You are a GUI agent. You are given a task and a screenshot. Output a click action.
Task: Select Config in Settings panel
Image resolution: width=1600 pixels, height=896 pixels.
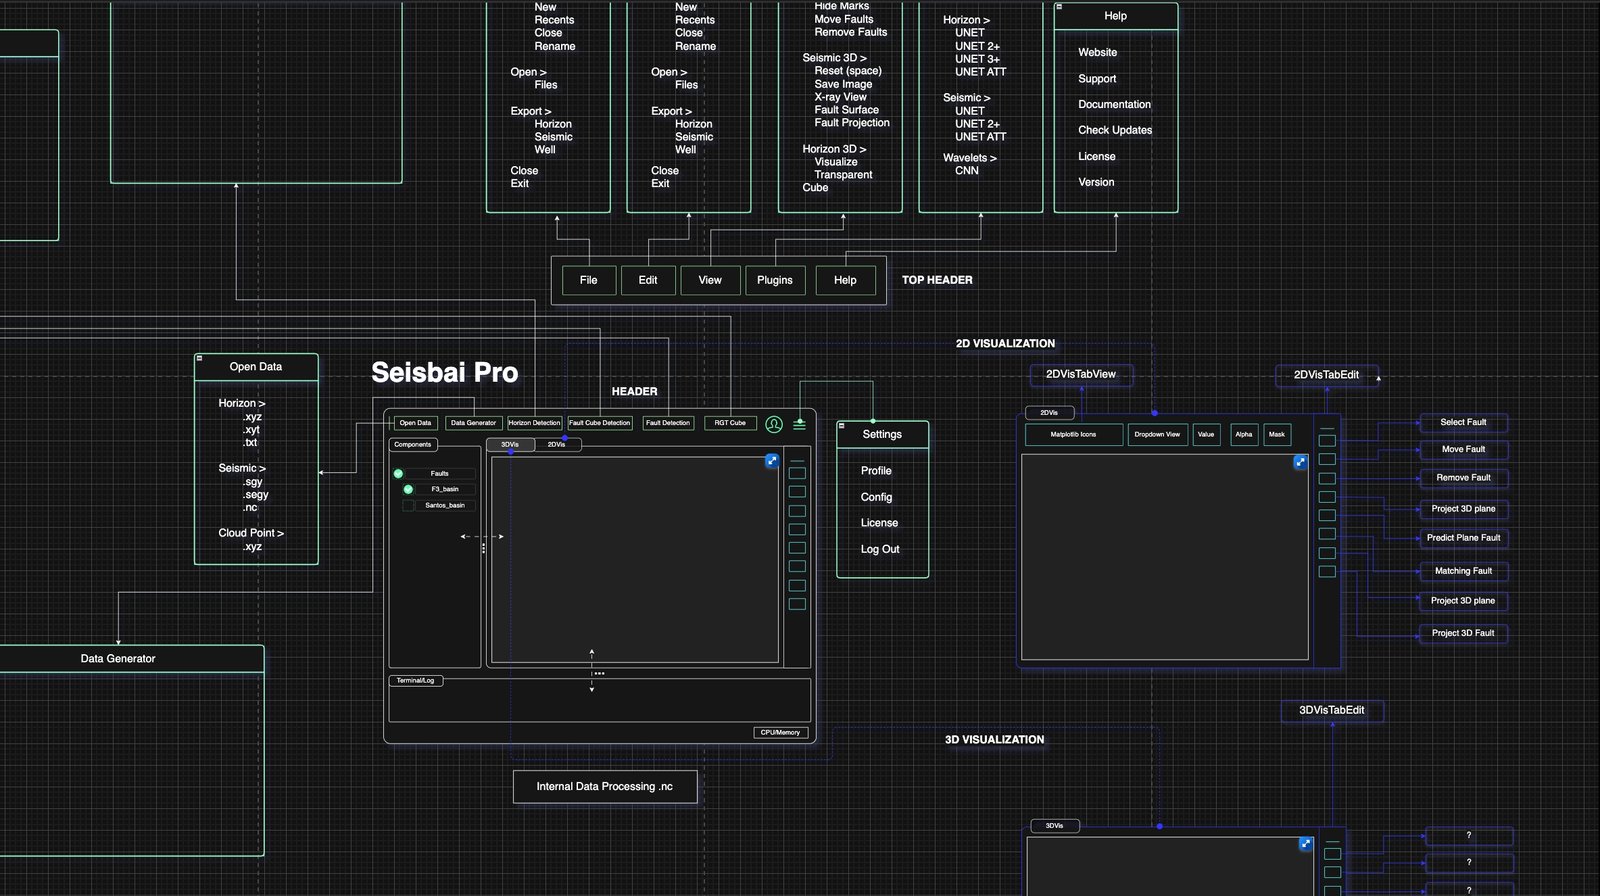coord(876,497)
